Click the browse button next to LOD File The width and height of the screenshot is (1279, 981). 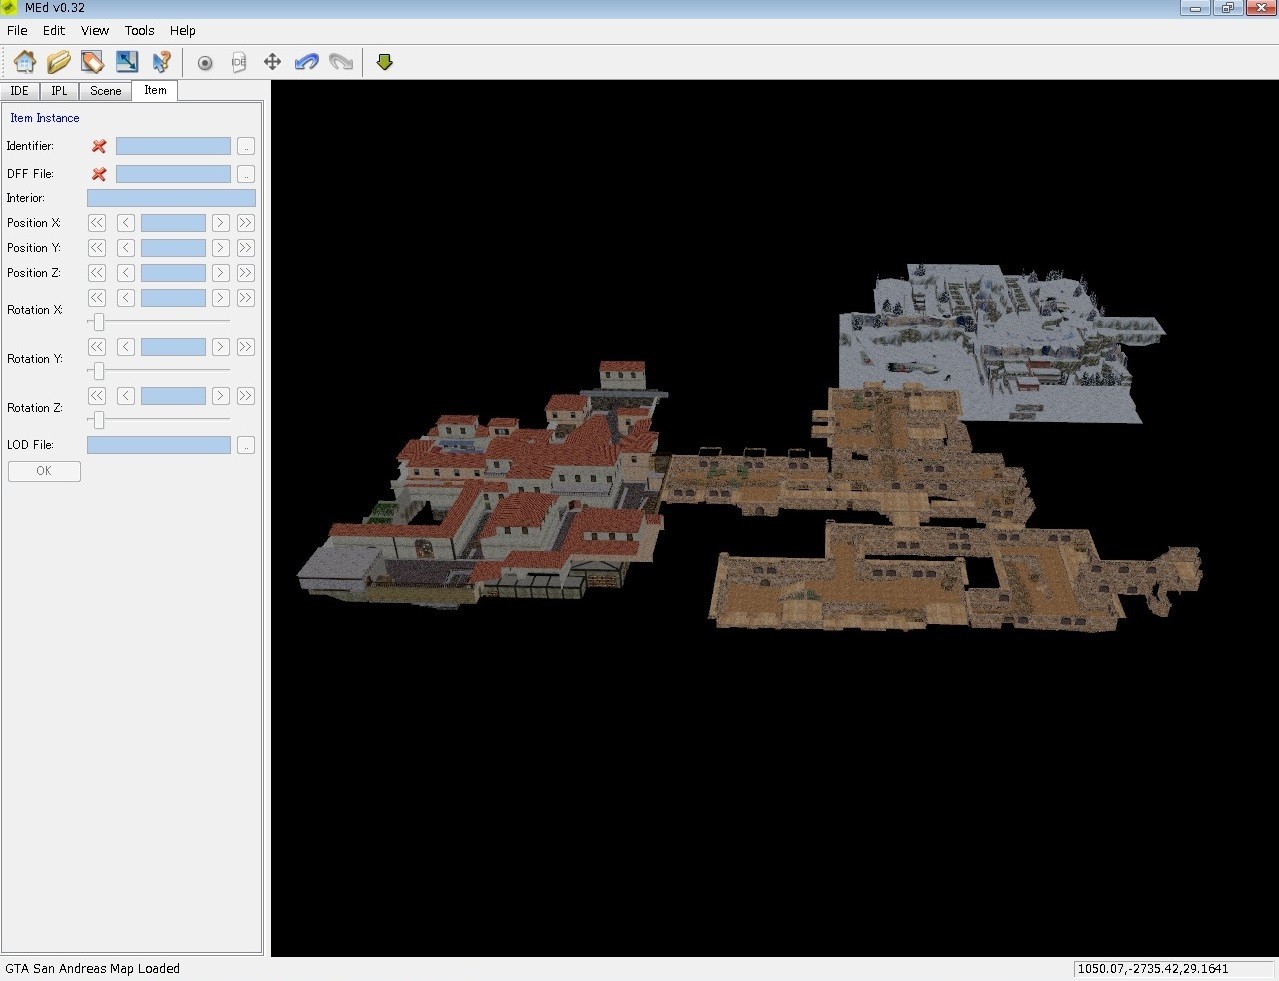click(x=246, y=445)
